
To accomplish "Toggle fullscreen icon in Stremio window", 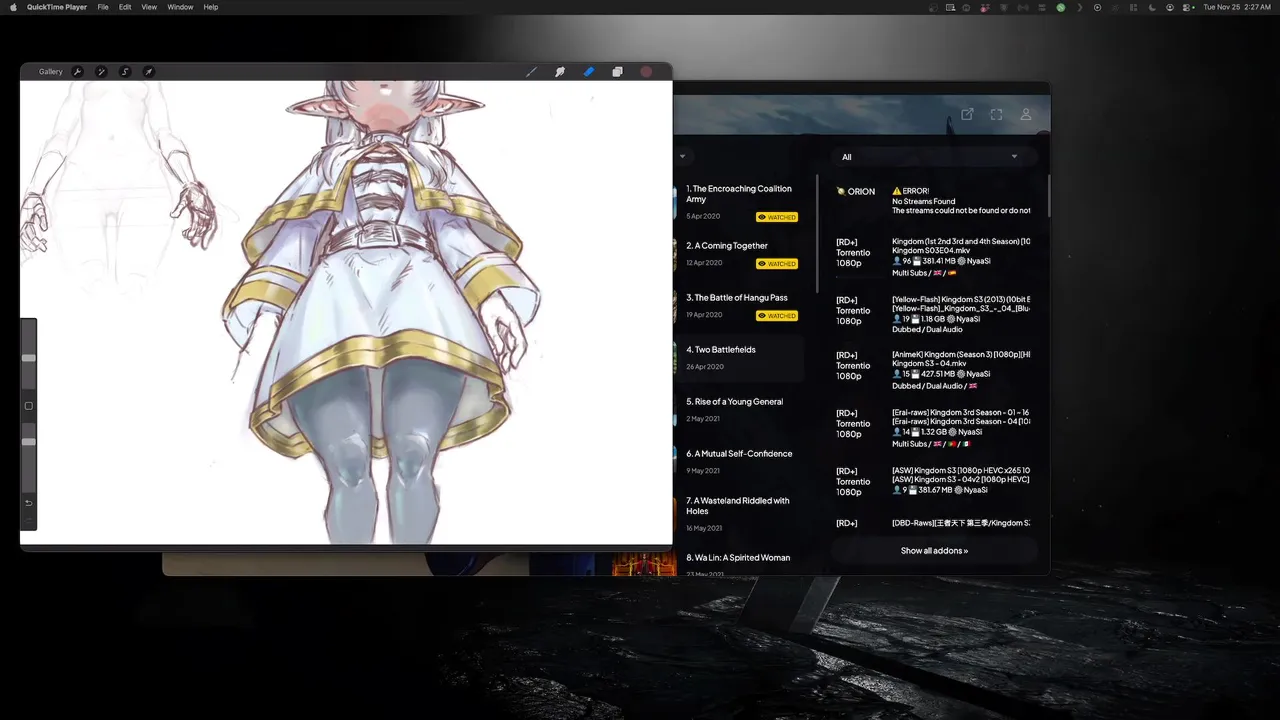I will 996,115.
